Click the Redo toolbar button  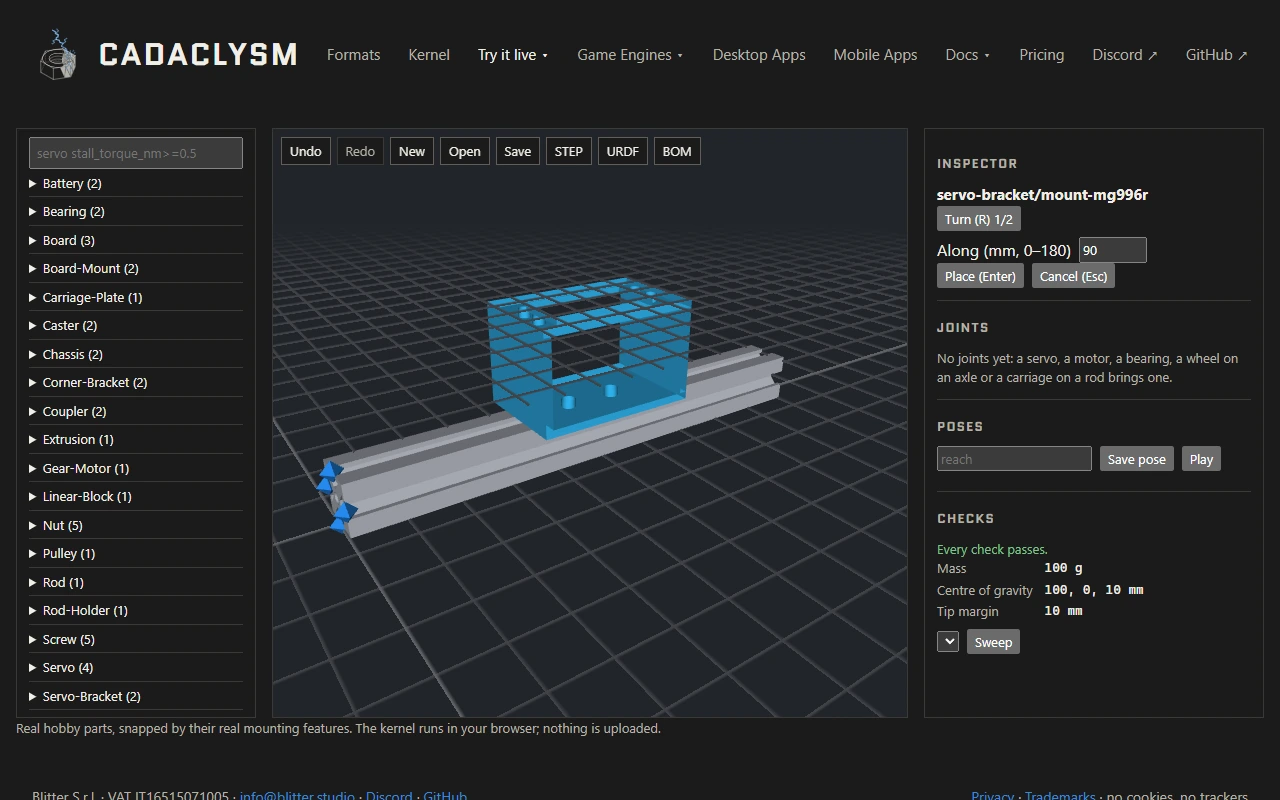tap(360, 152)
